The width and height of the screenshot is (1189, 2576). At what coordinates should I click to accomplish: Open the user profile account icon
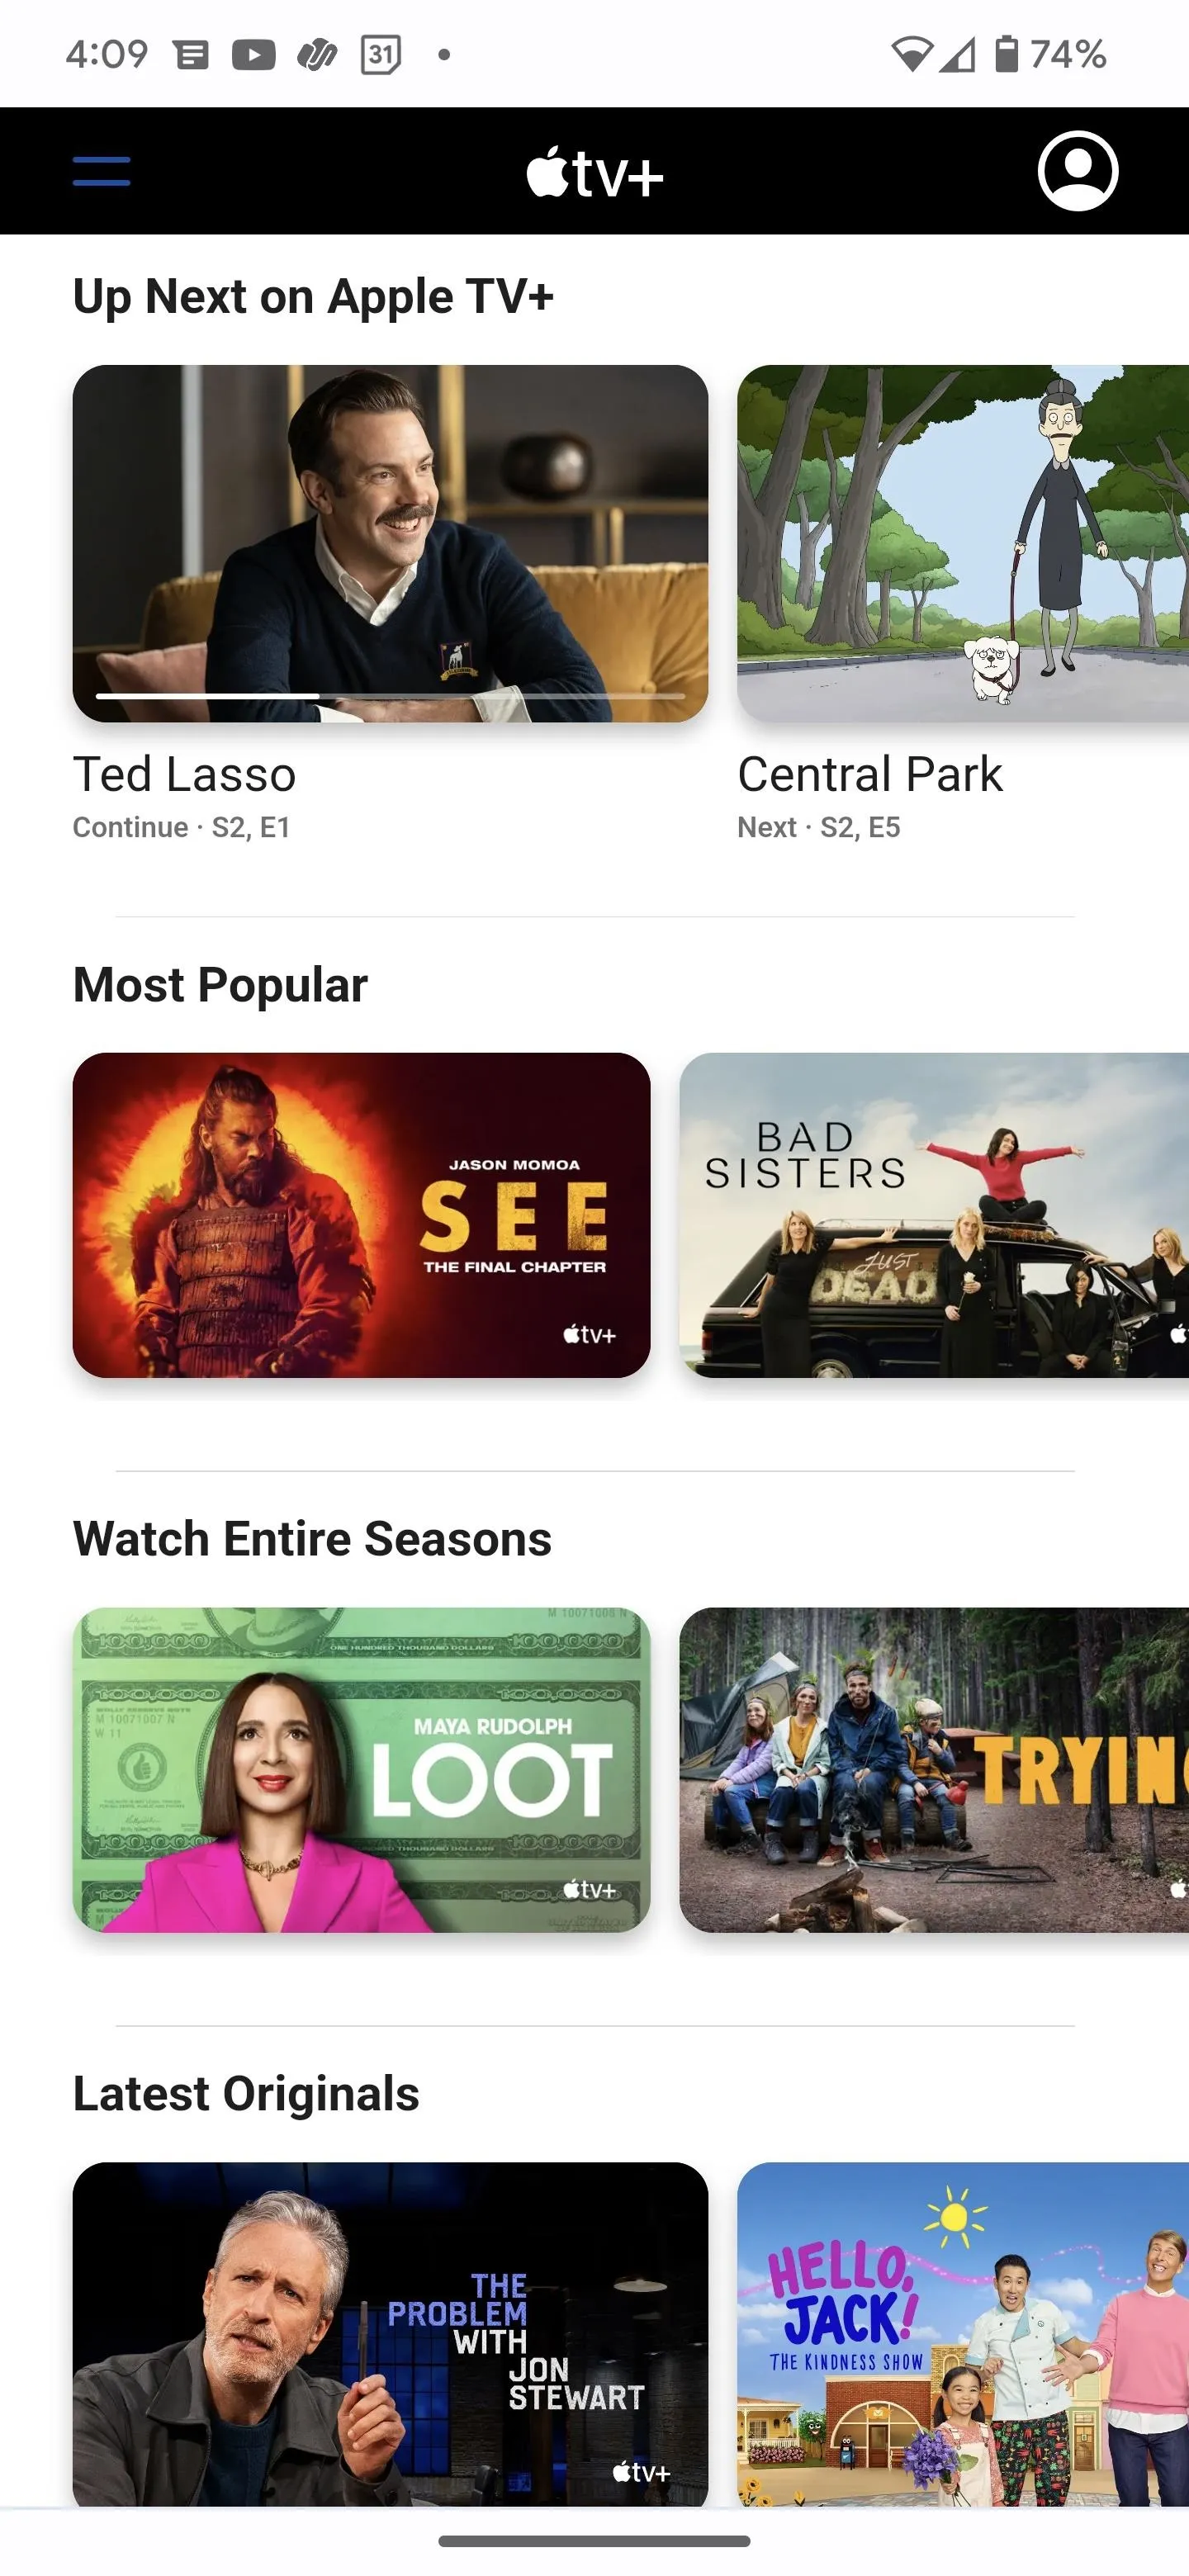(x=1077, y=171)
